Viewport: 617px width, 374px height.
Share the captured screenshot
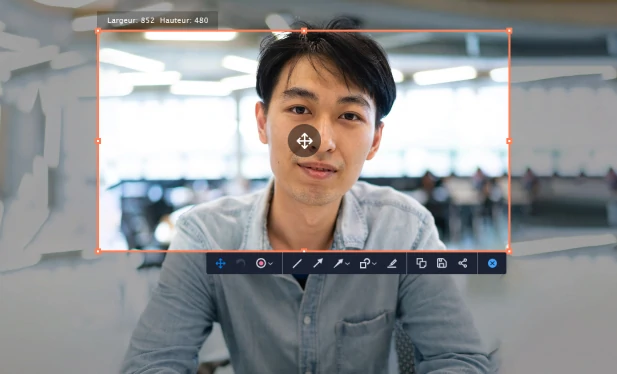(463, 263)
